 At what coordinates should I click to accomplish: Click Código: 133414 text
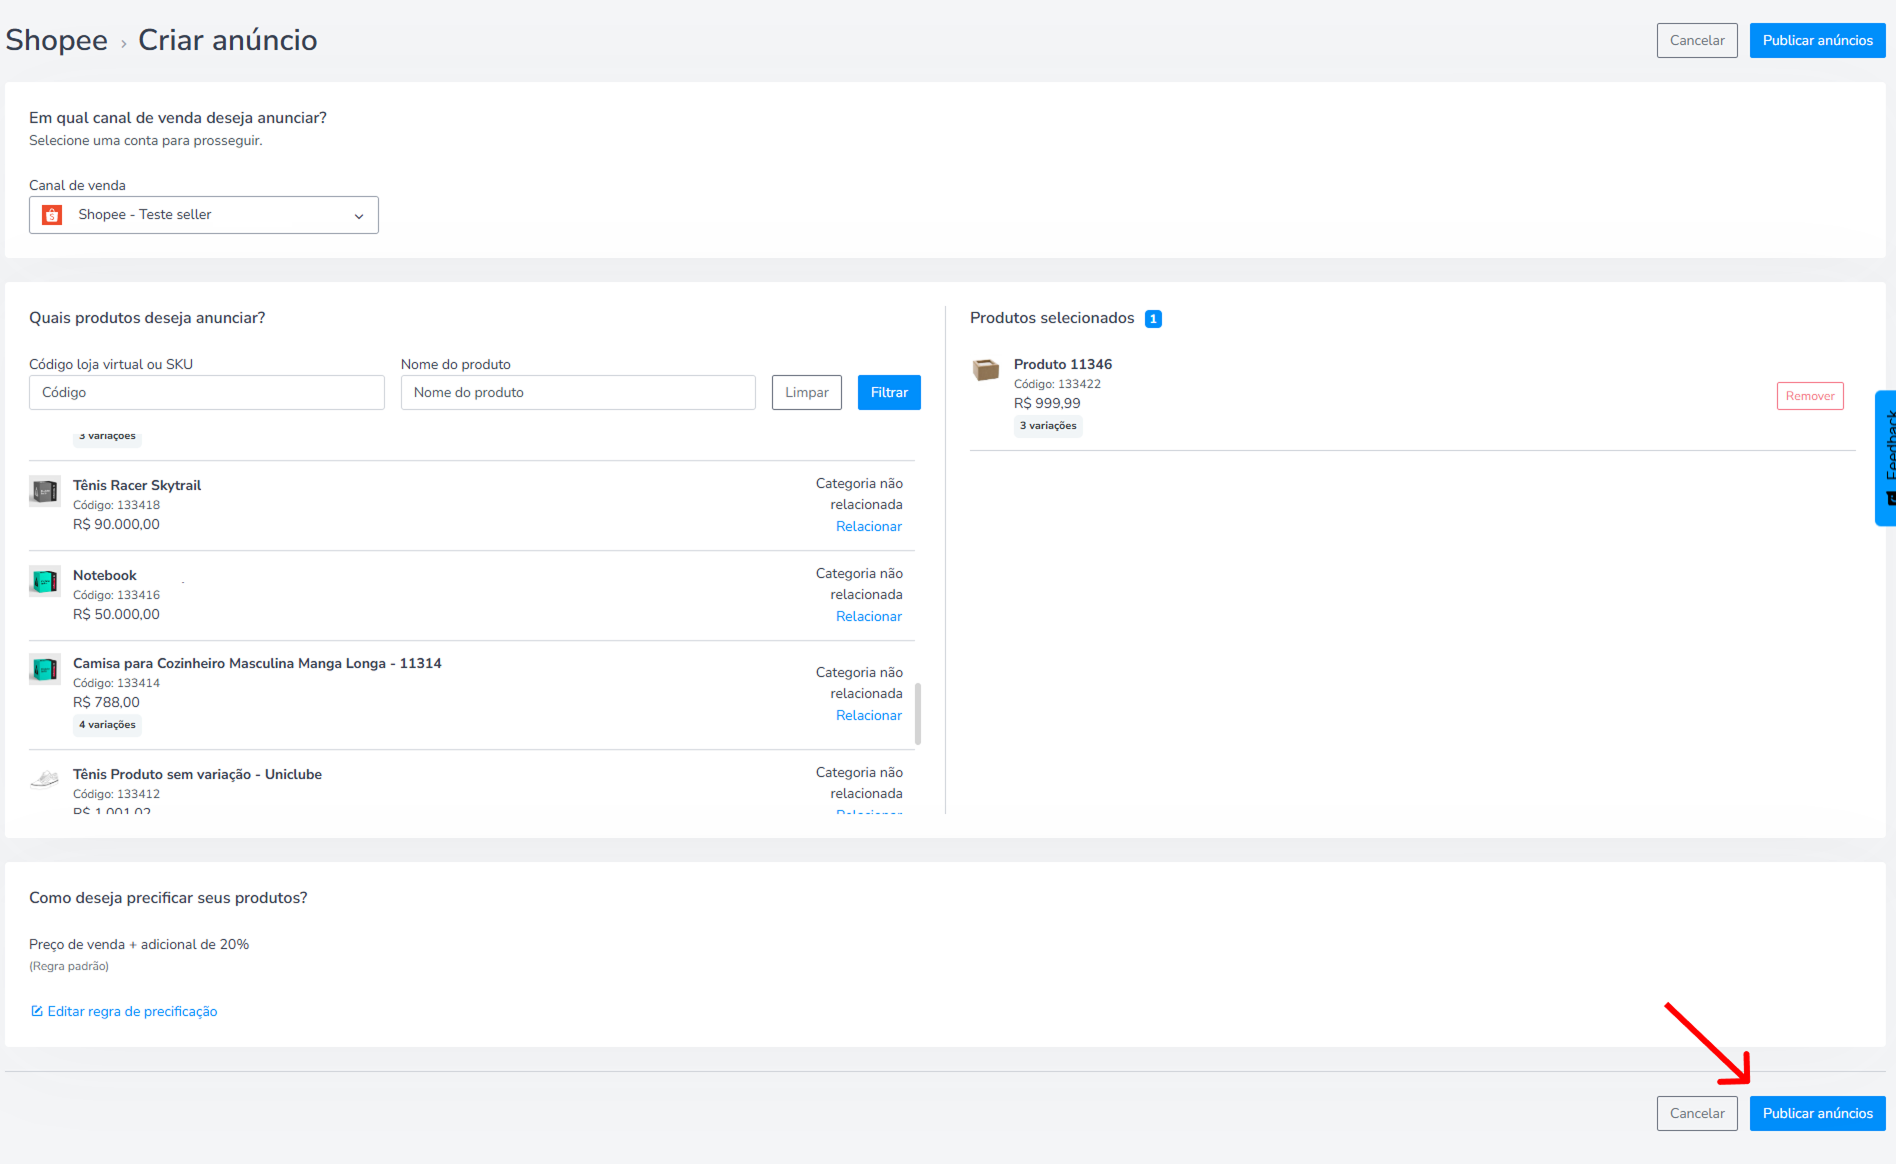pyautogui.click(x=116, y=683)
